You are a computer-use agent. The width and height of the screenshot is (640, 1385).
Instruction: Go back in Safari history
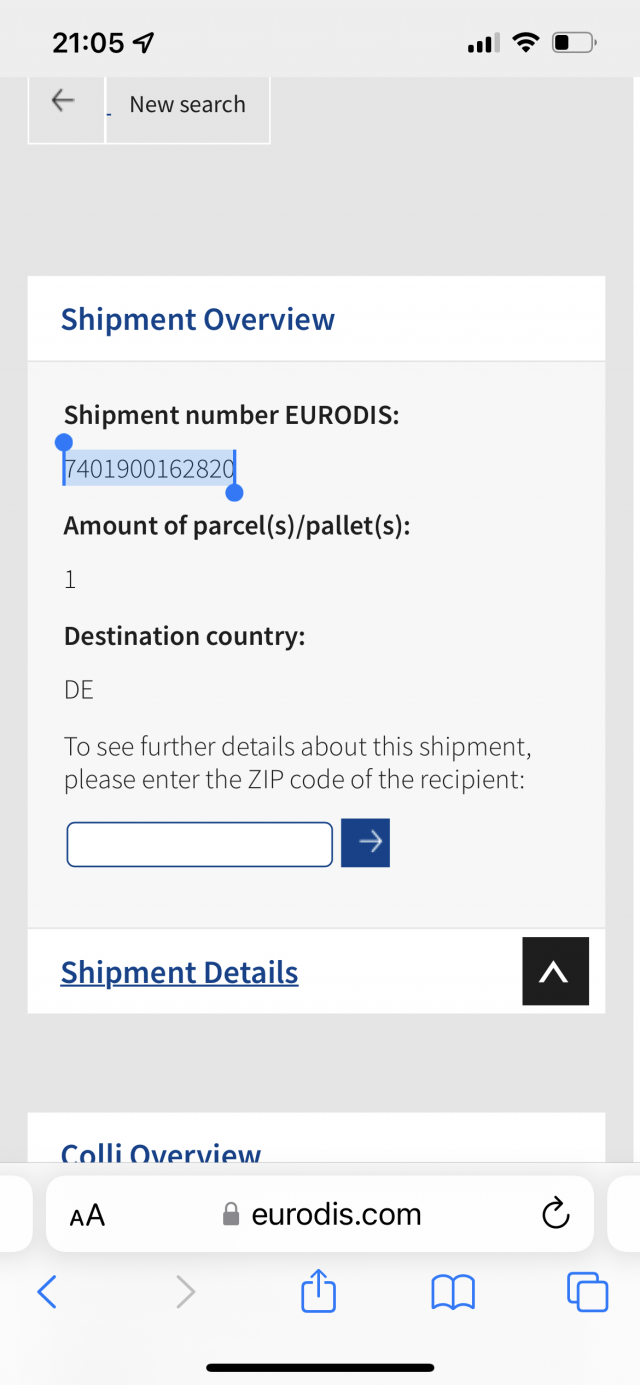[x=47, y=1293]
